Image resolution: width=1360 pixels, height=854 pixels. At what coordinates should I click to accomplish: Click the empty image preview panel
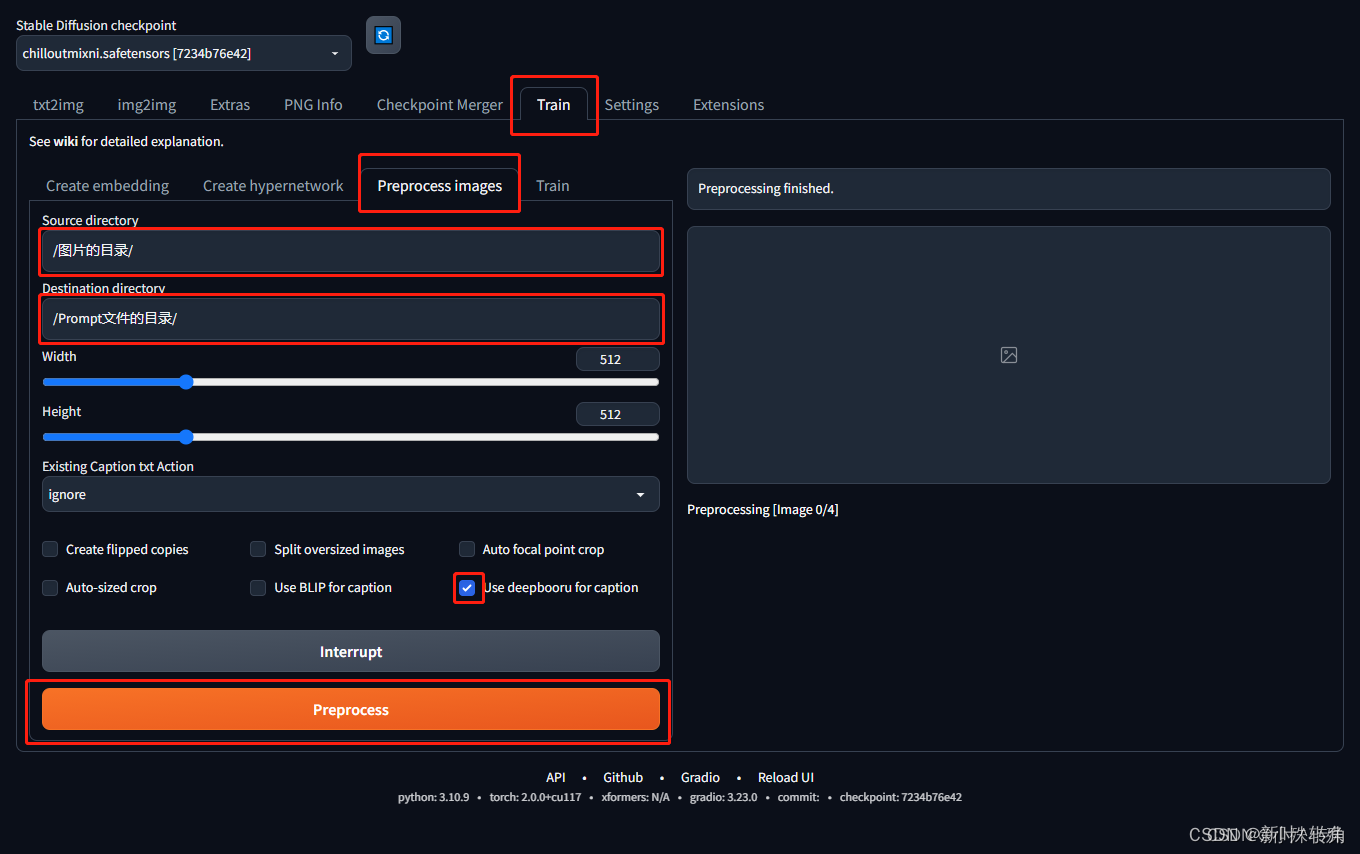pyautogui.click(x=1009, y=355)
